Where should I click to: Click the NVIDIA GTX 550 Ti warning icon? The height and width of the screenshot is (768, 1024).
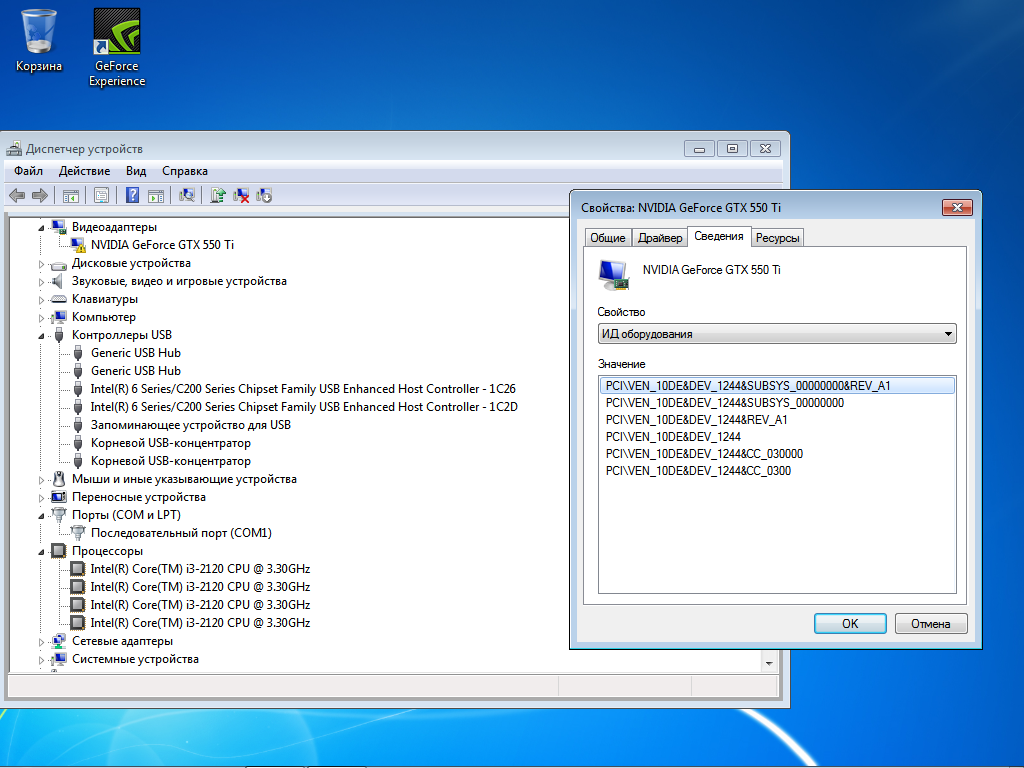tap(78, 245)
